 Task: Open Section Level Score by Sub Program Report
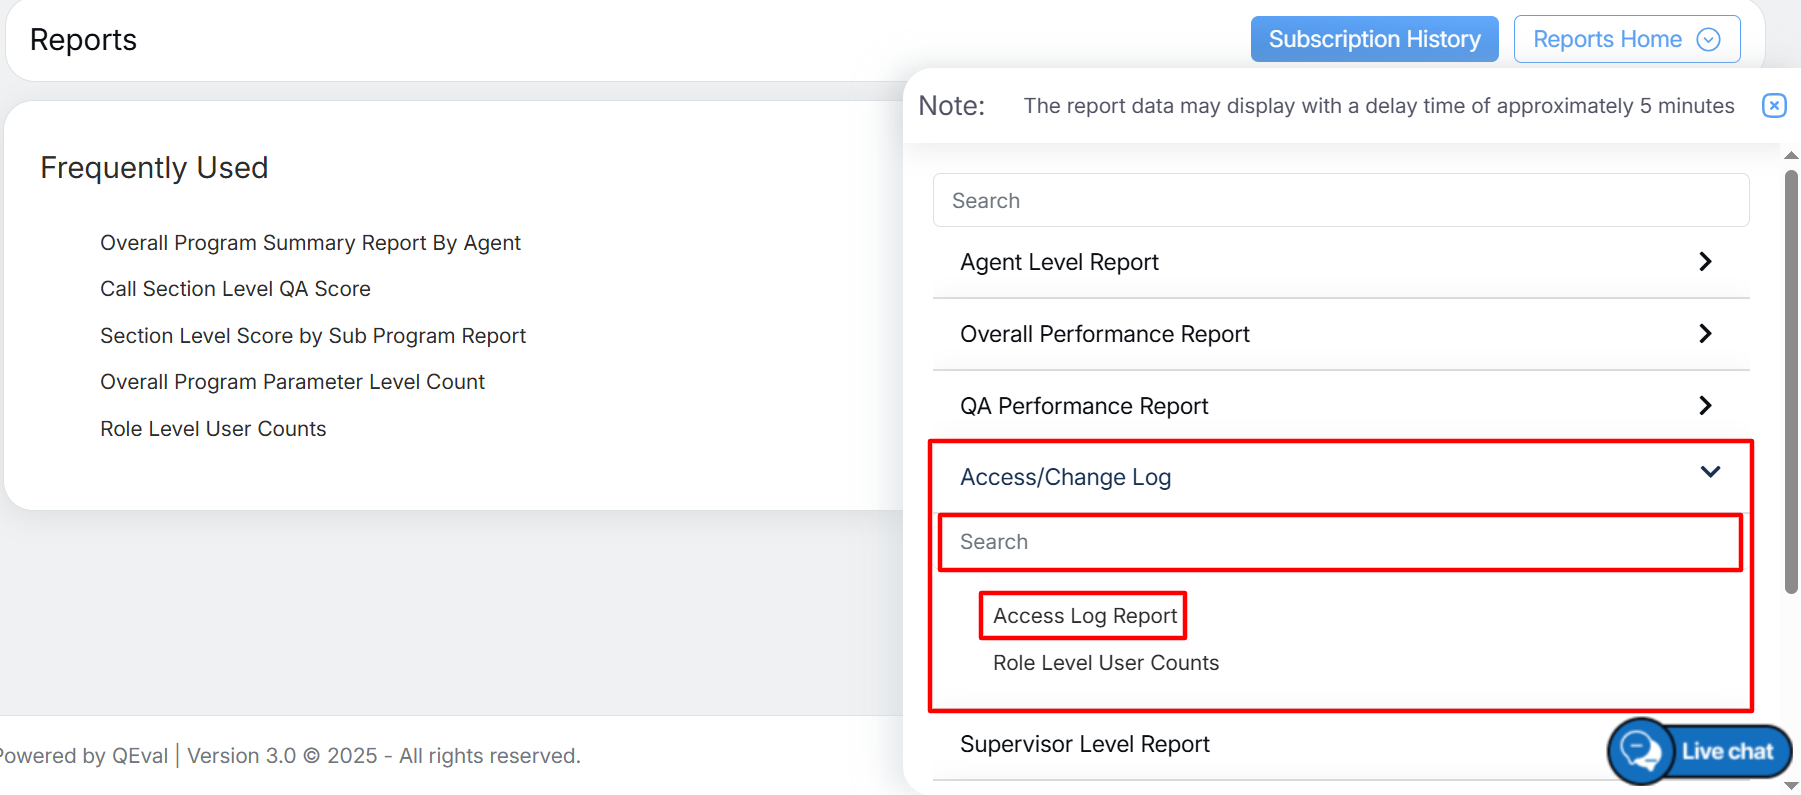(312, 336)
